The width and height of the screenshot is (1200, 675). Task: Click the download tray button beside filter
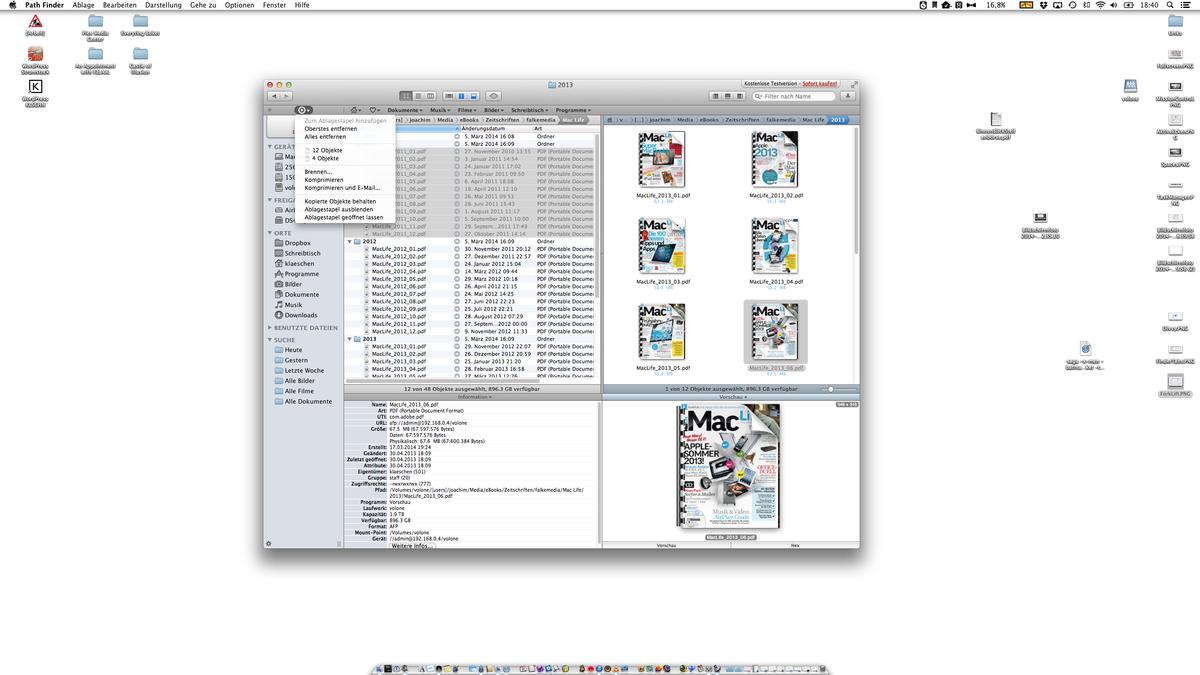pyautogui.click(x=848, y=96)
